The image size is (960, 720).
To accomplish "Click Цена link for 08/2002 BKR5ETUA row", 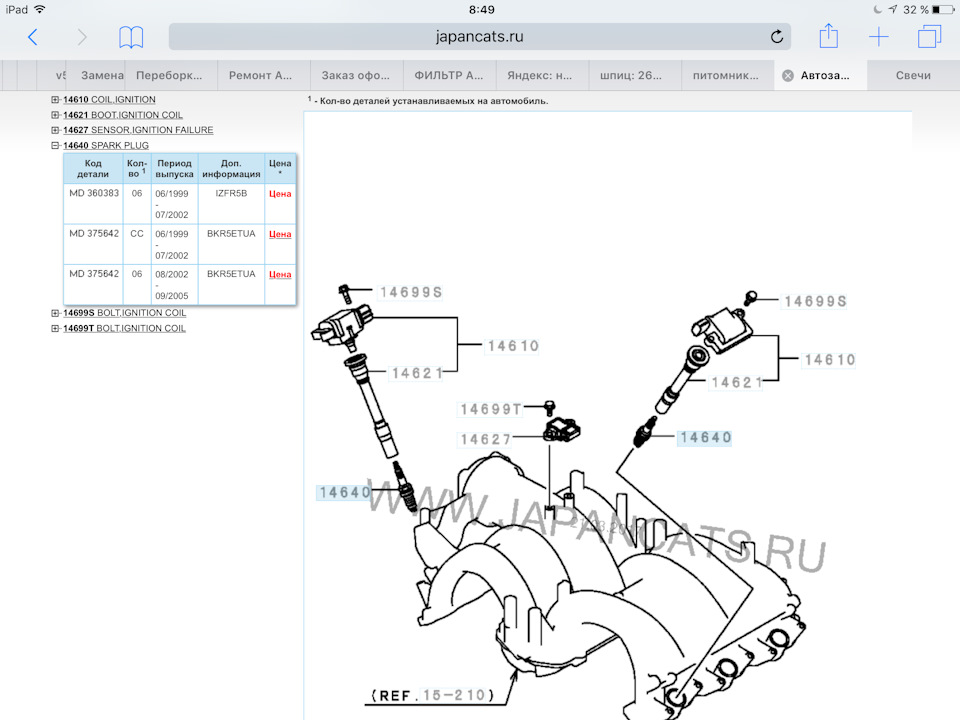I will click(x=280, y=274).
